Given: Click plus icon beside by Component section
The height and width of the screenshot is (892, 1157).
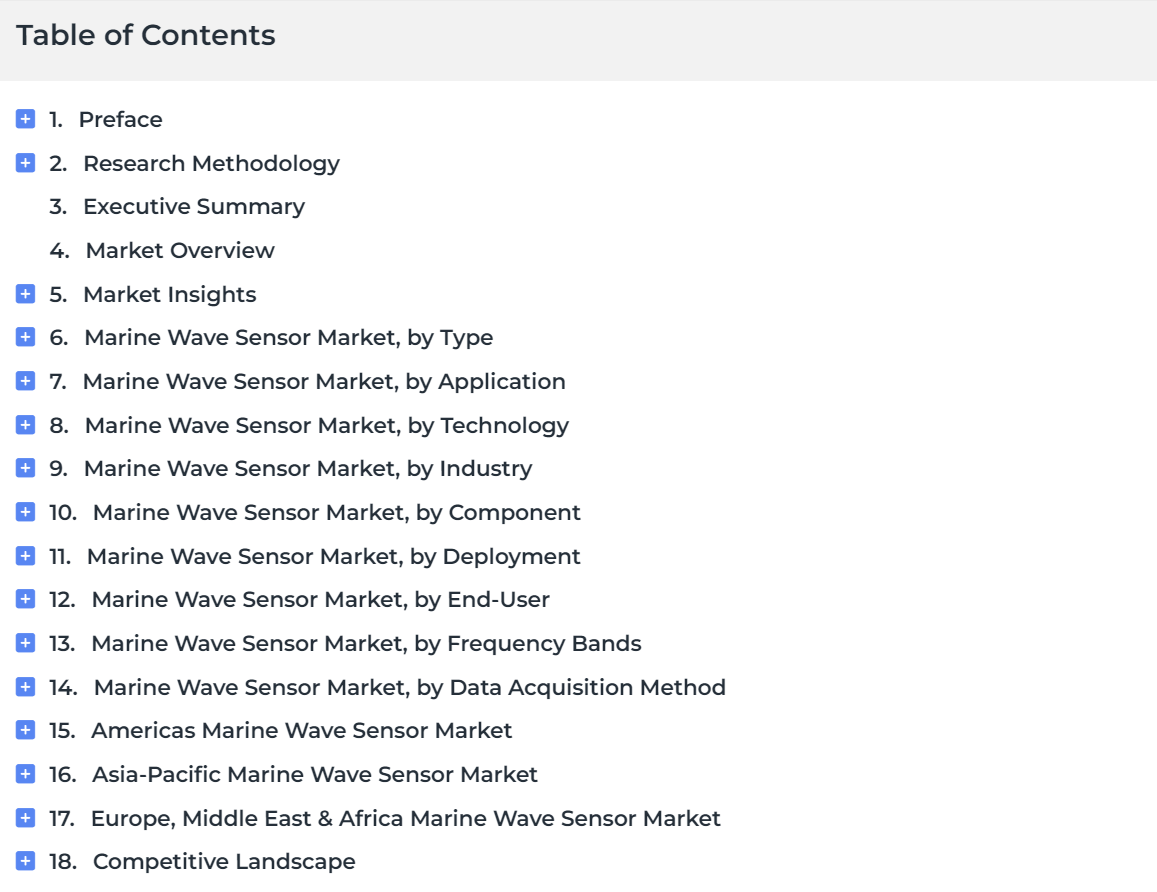Looking at the screenshot, I should [25, 512].
